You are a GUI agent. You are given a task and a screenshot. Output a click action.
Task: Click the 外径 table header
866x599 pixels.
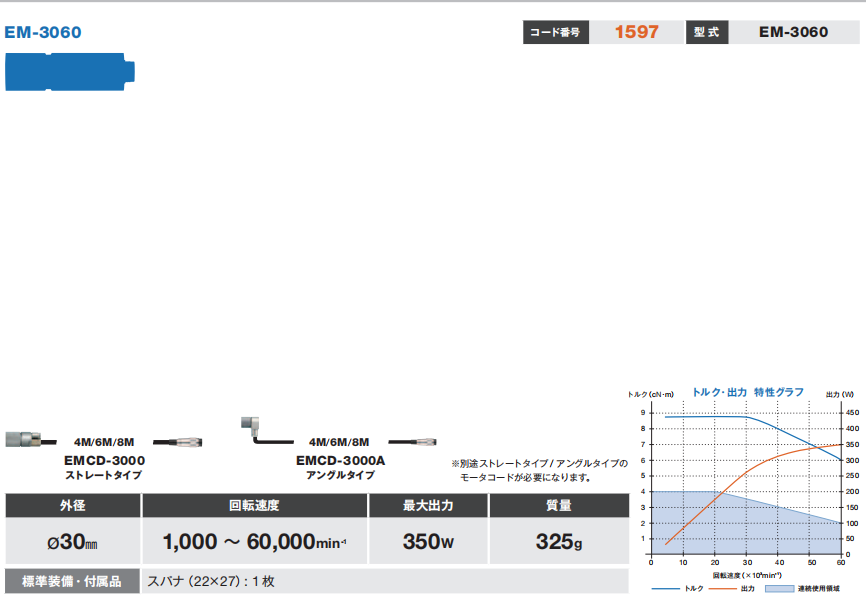tap(72, 505)
